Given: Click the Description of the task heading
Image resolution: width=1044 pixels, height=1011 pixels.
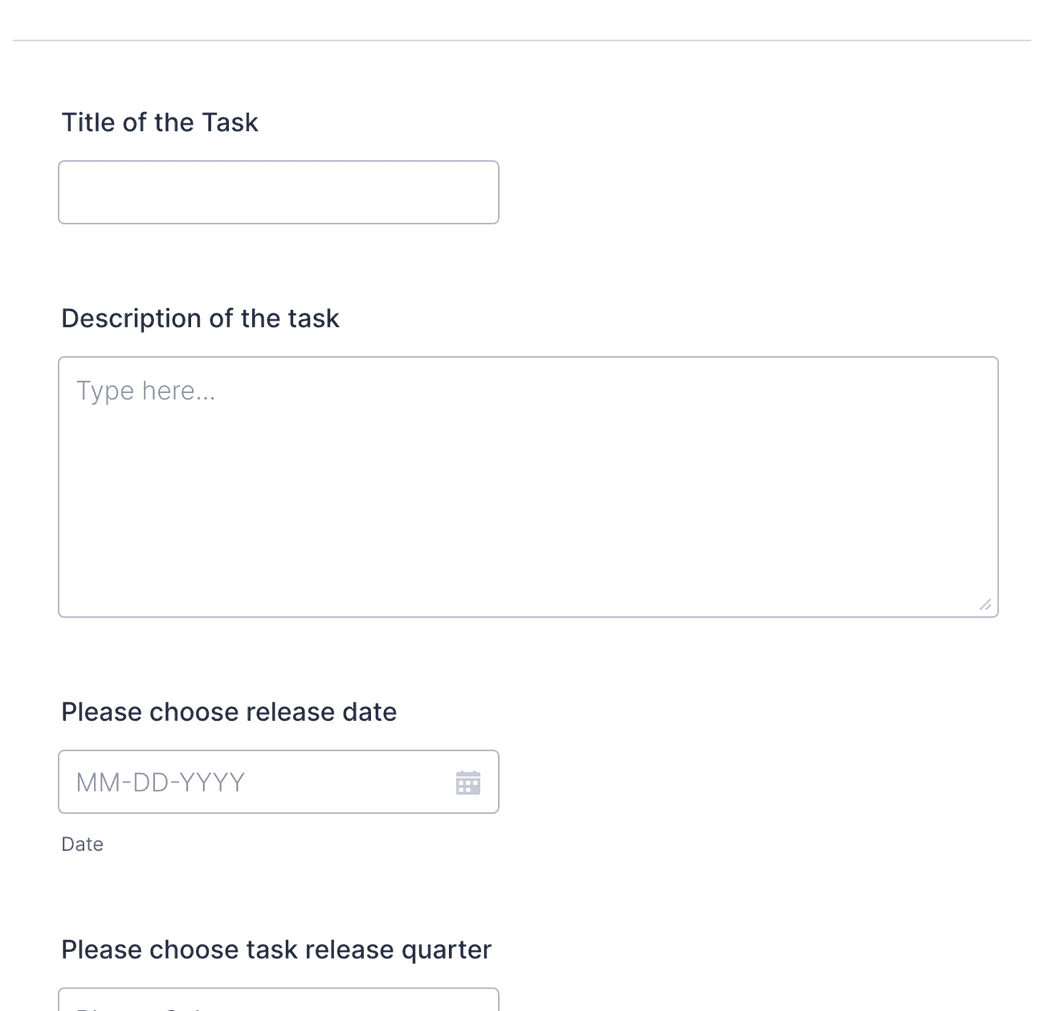Looking at the screenshot, I should [x=200, y=318].
